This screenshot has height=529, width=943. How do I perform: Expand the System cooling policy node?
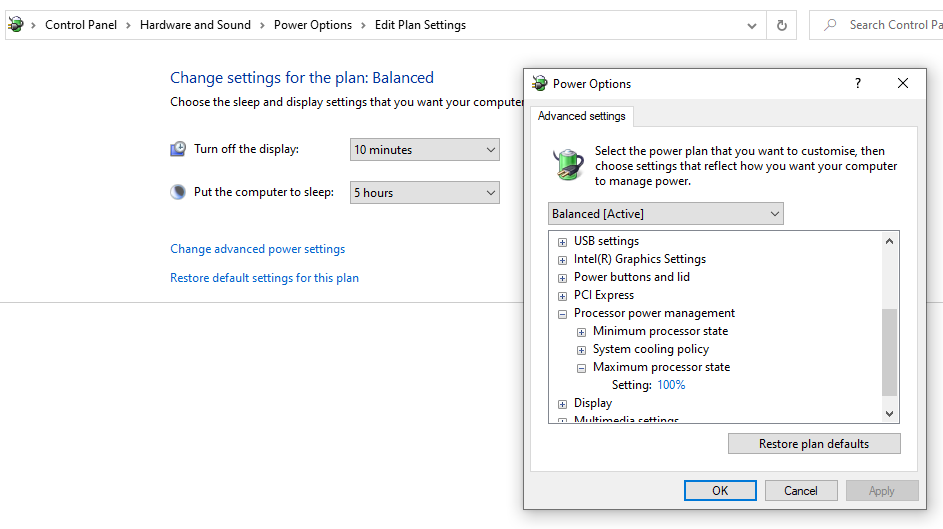click(582, 350)
